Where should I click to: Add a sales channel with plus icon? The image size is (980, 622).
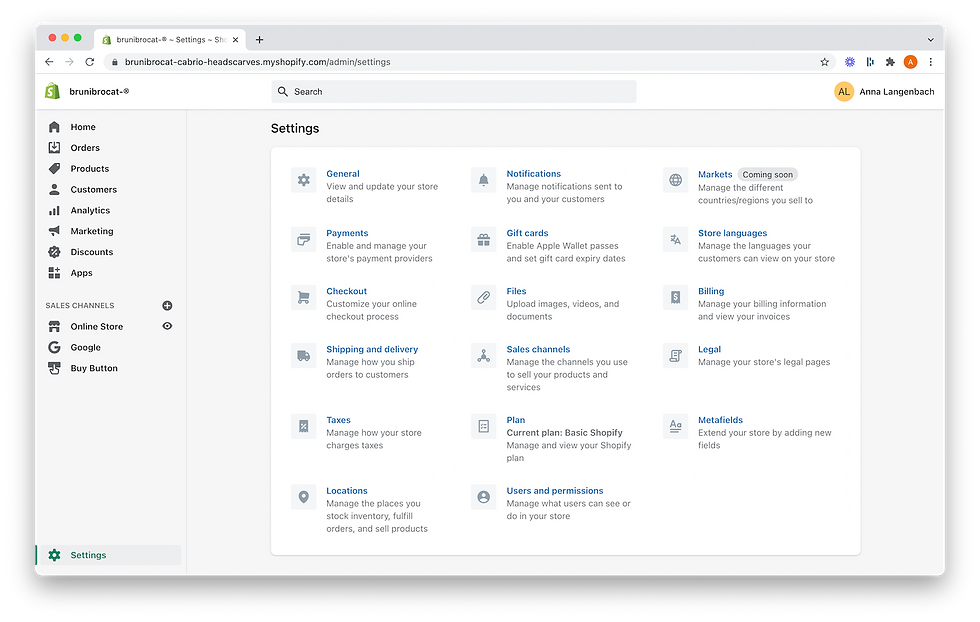[x=167, y=306]
